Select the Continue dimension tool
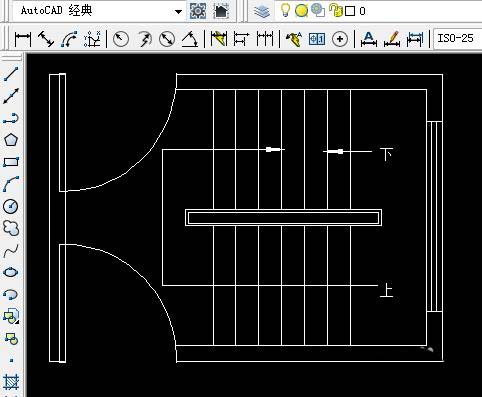The image size is (482, 397). pos(265,39)
